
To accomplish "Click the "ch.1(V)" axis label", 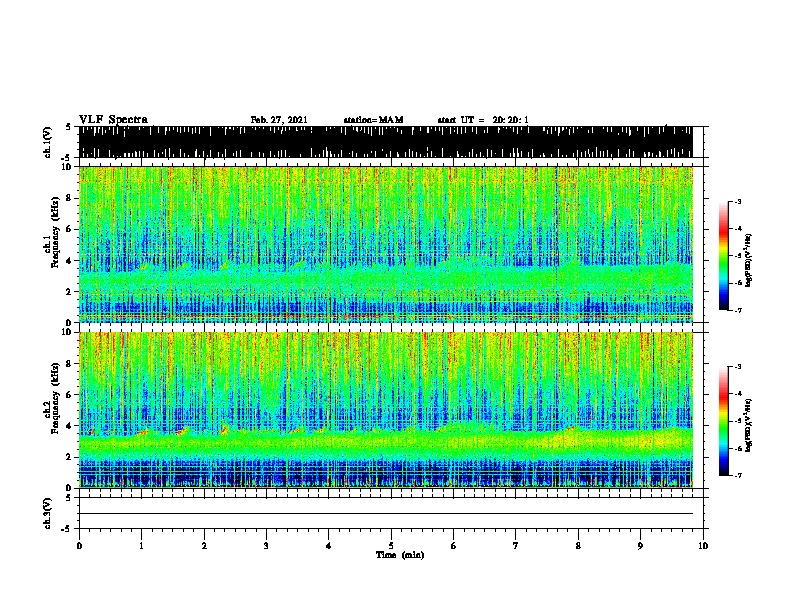I will 48,142.
